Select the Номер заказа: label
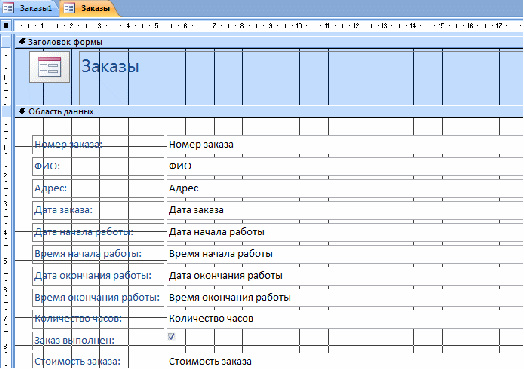The image size is (524, 369). 99,144
